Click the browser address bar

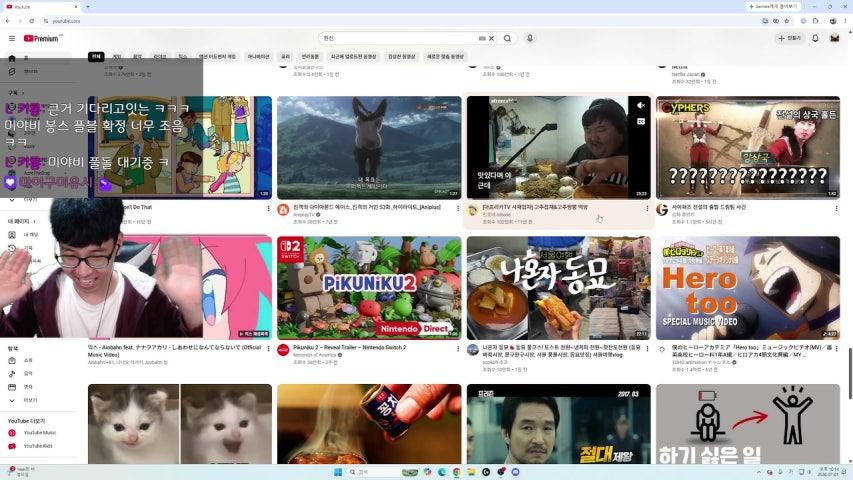coord(403,21)
